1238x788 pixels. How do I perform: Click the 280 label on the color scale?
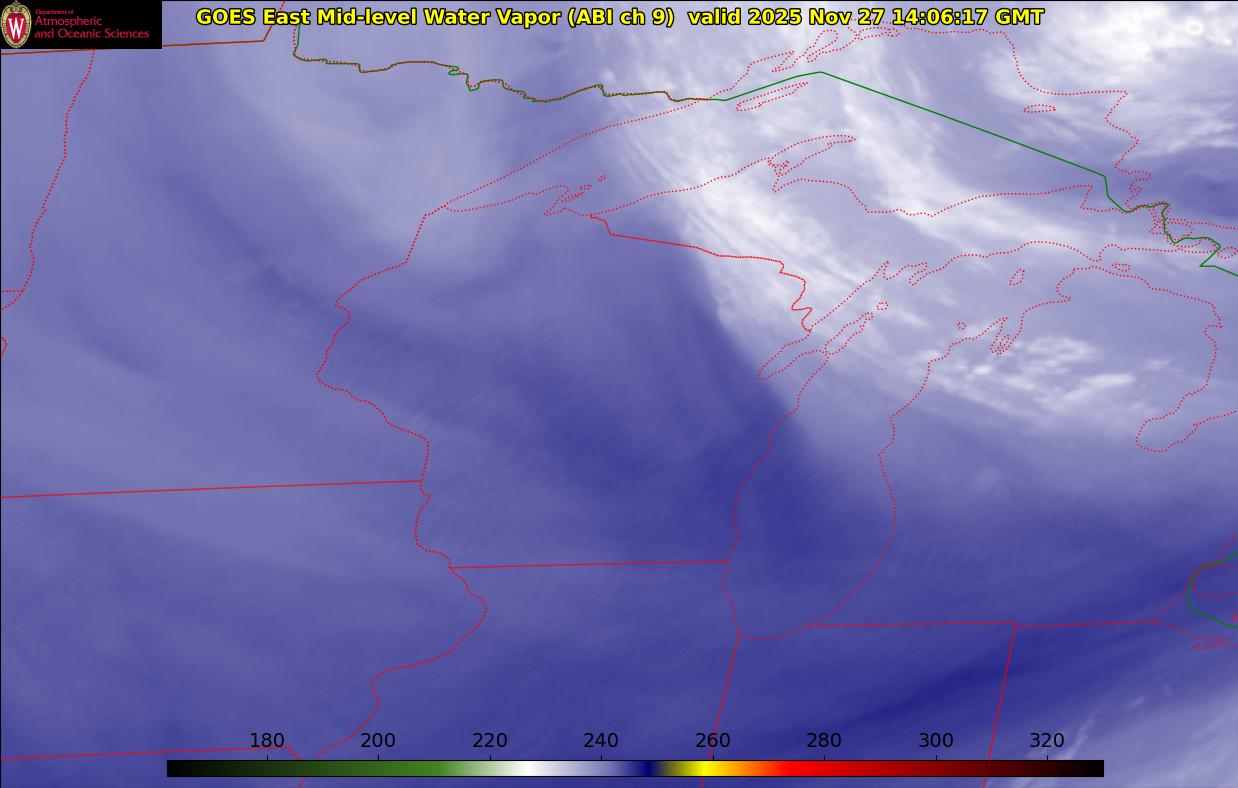point(824,741)
